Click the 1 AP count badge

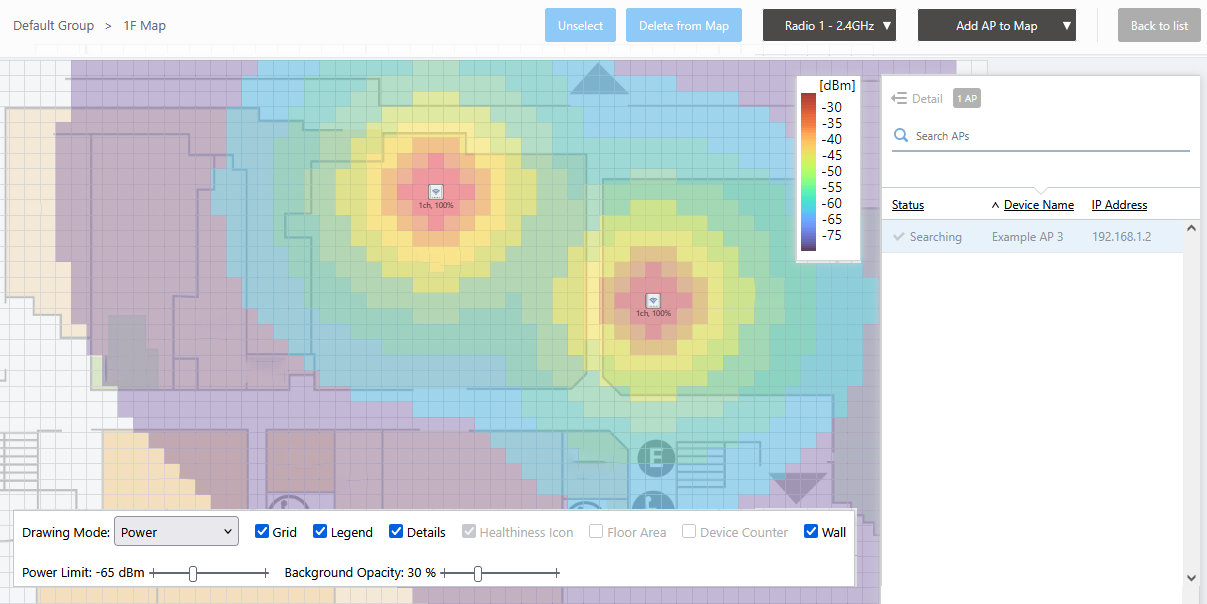[x=966, y=98]
